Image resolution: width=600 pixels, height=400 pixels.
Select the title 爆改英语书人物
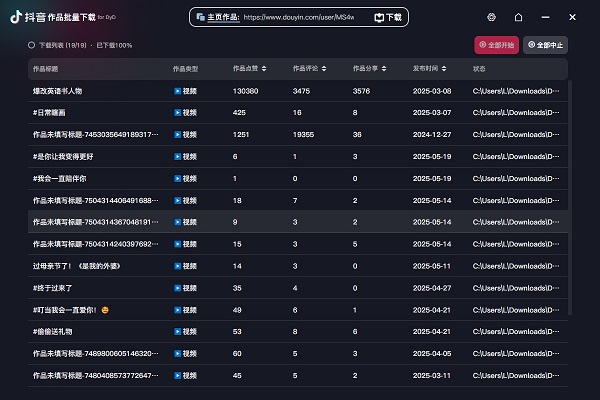pos(57,91)
